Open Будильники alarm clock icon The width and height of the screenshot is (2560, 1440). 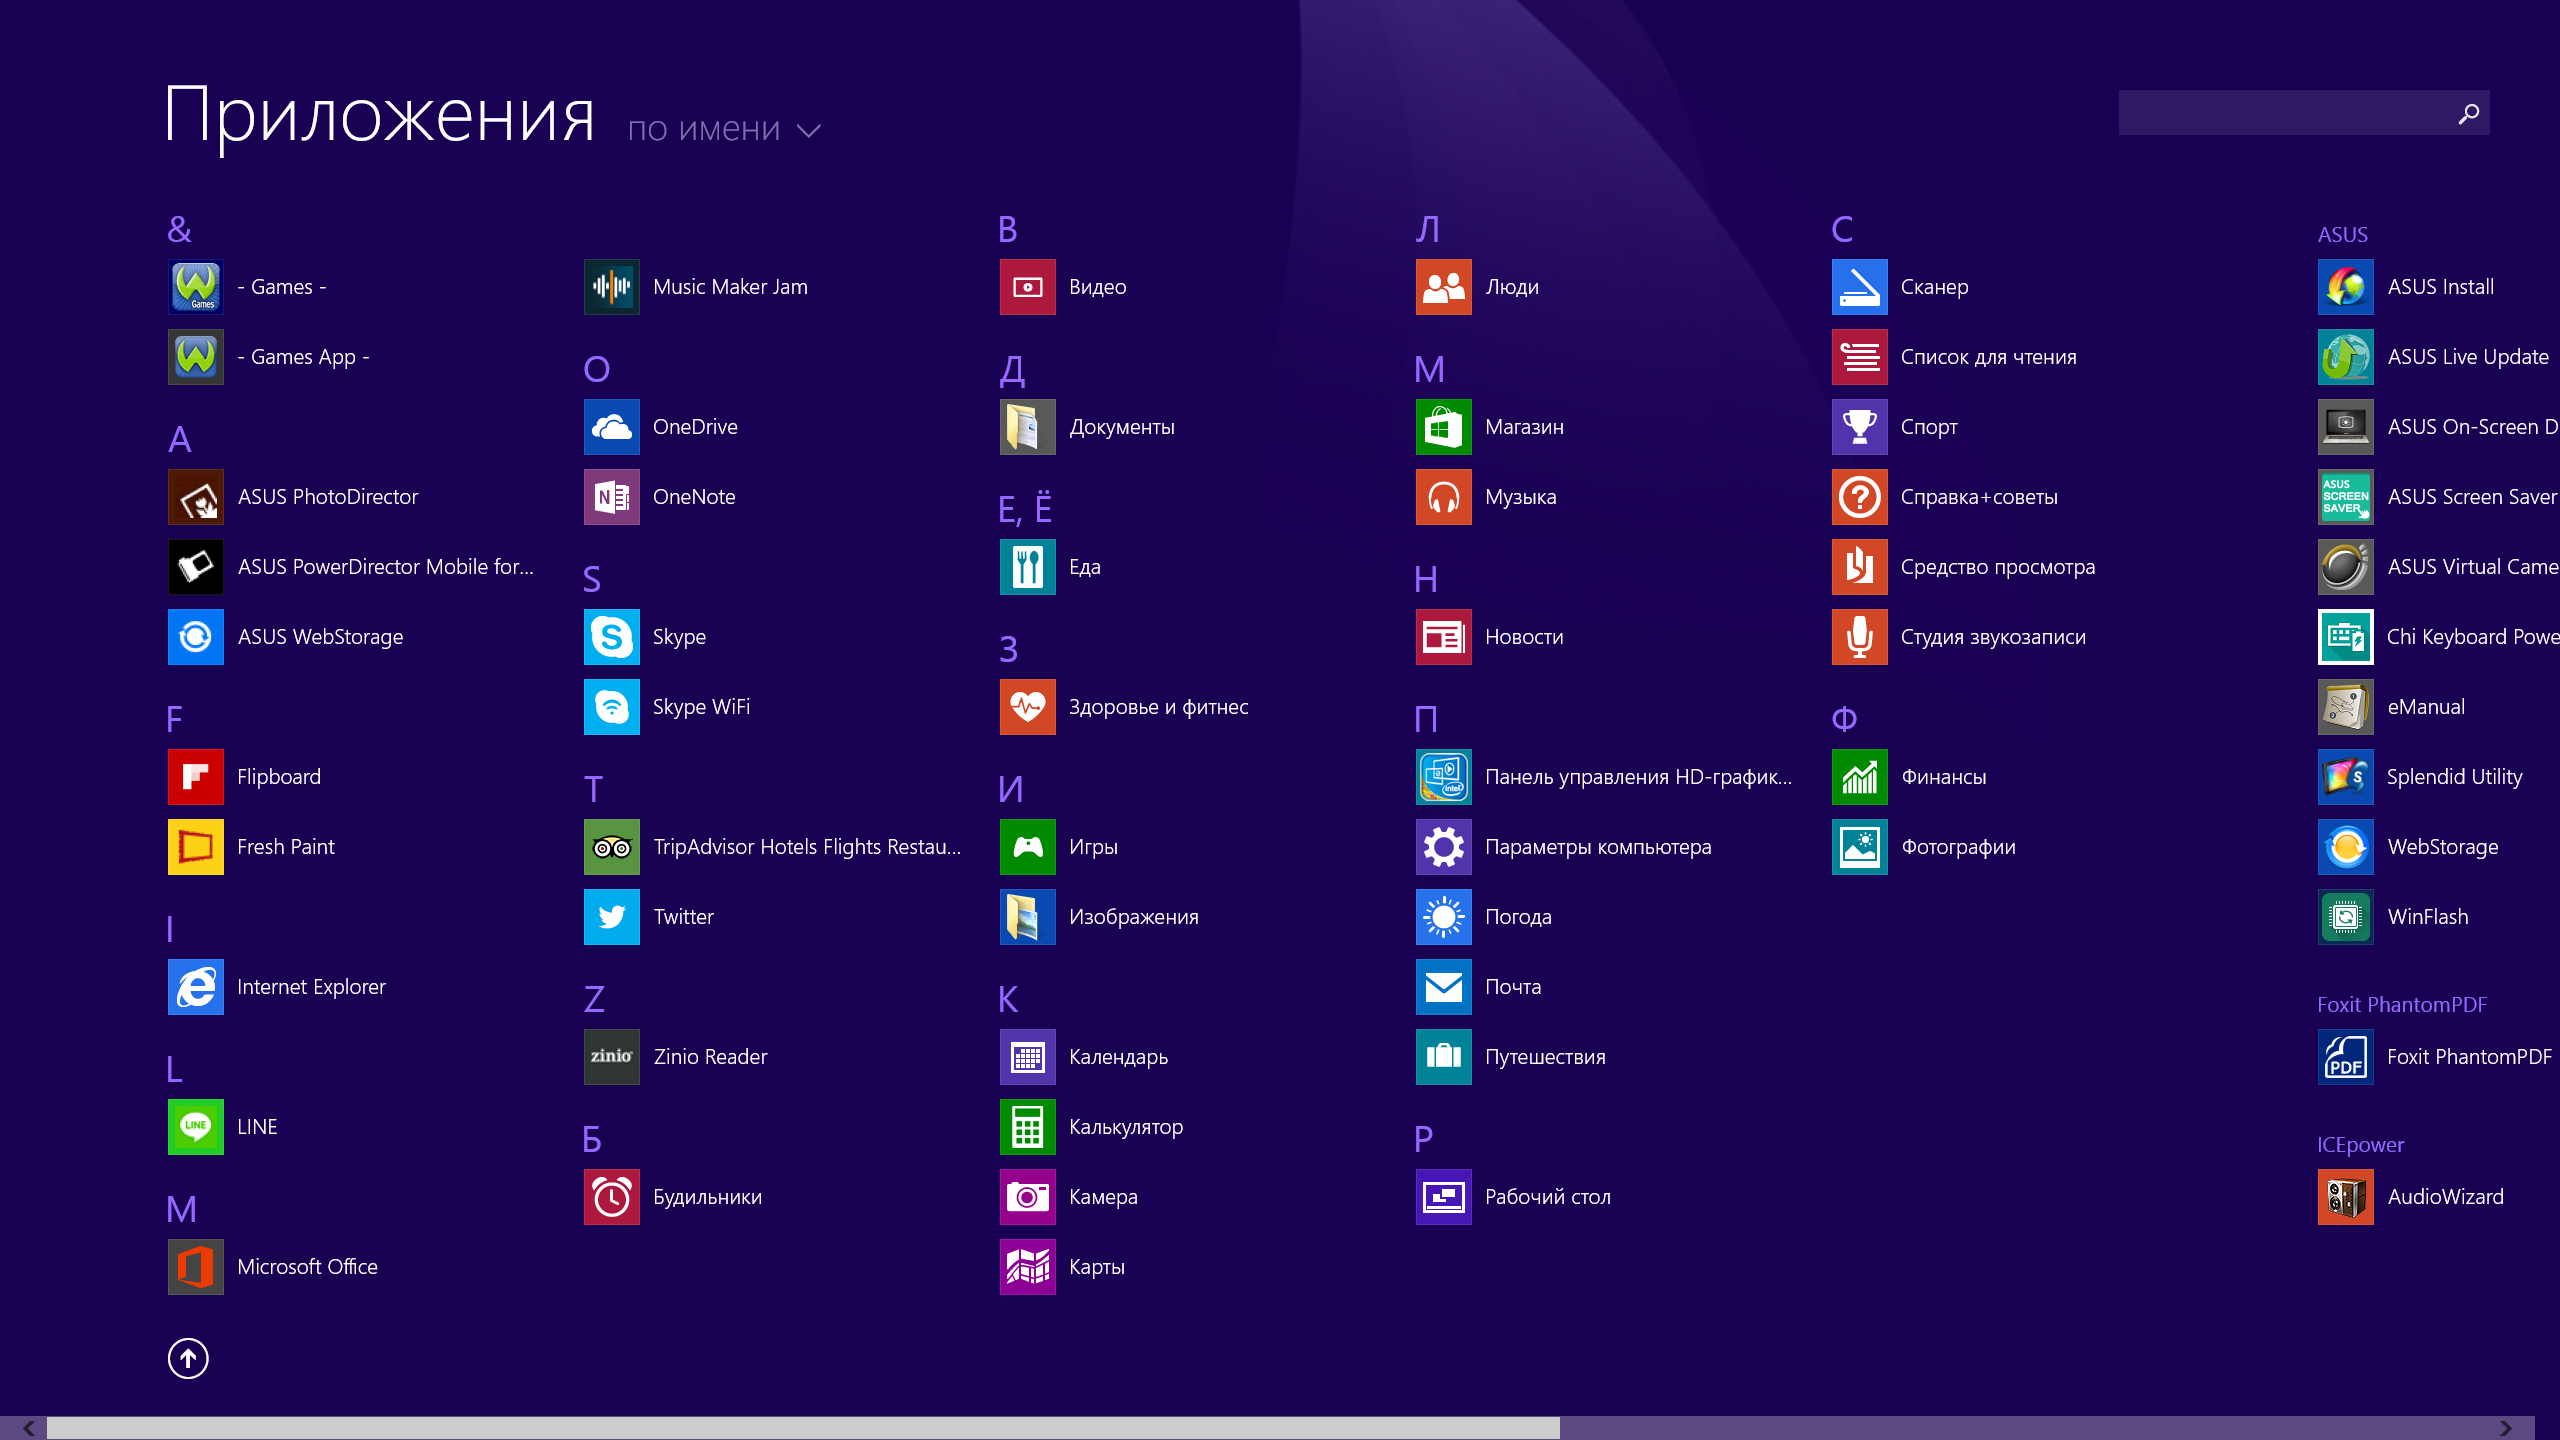(x=611, y=1197)
